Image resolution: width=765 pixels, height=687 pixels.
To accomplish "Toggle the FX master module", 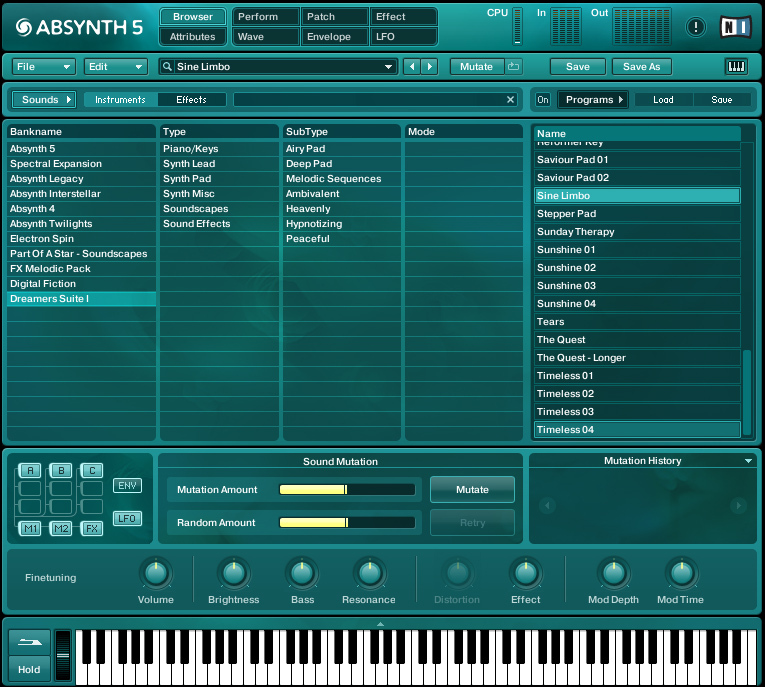I will coord(92,528).
